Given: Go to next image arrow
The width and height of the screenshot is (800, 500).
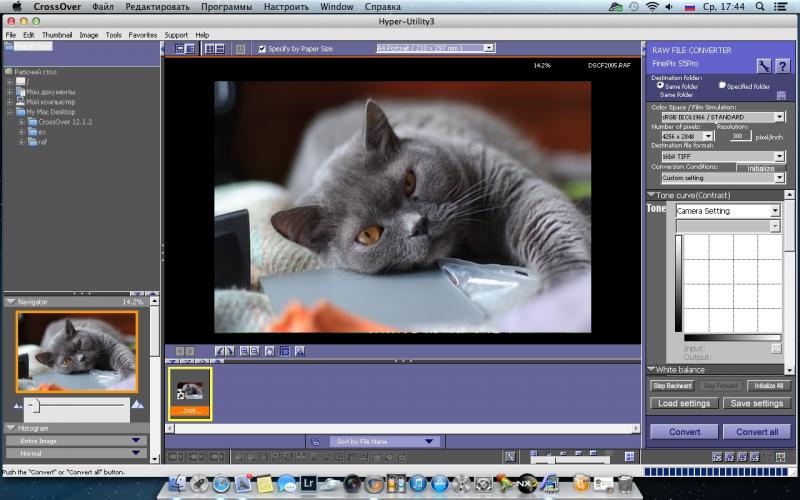Looking at the screenshot, I should tap(190, 351).
